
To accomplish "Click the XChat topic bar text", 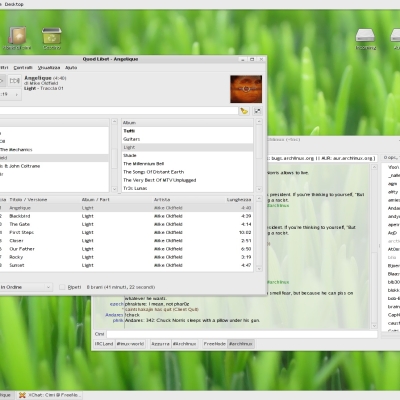I will (323, 158).
